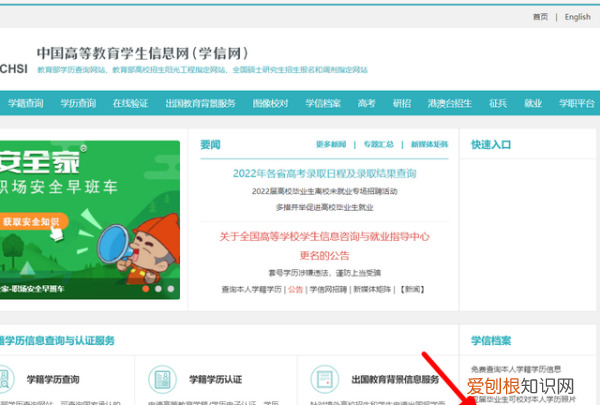Select the second carousel dot

click(x=158, y=289)
